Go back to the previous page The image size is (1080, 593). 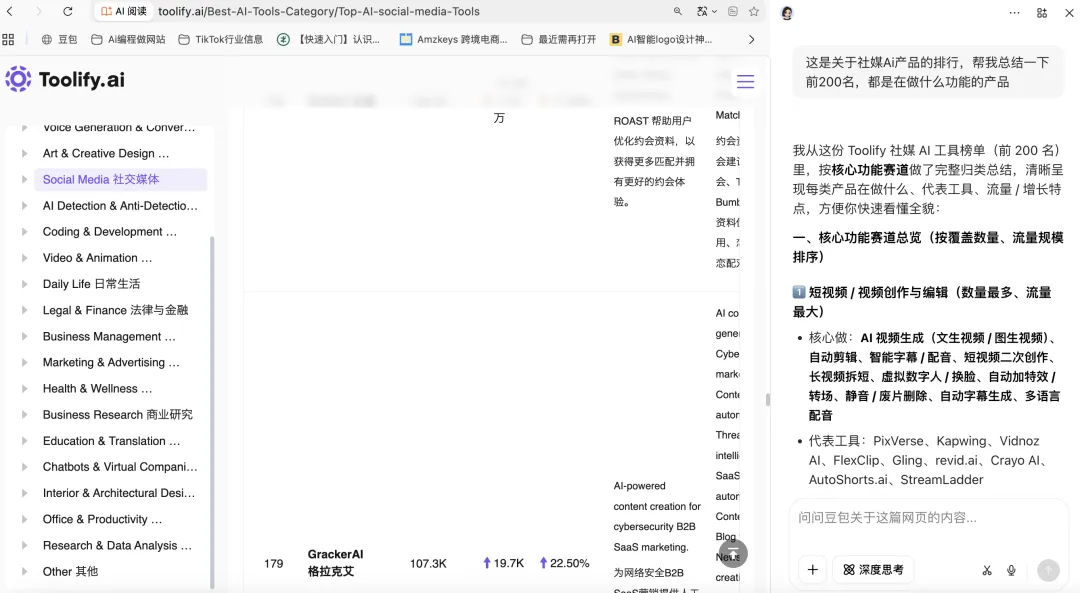click(x=10, y=11)
